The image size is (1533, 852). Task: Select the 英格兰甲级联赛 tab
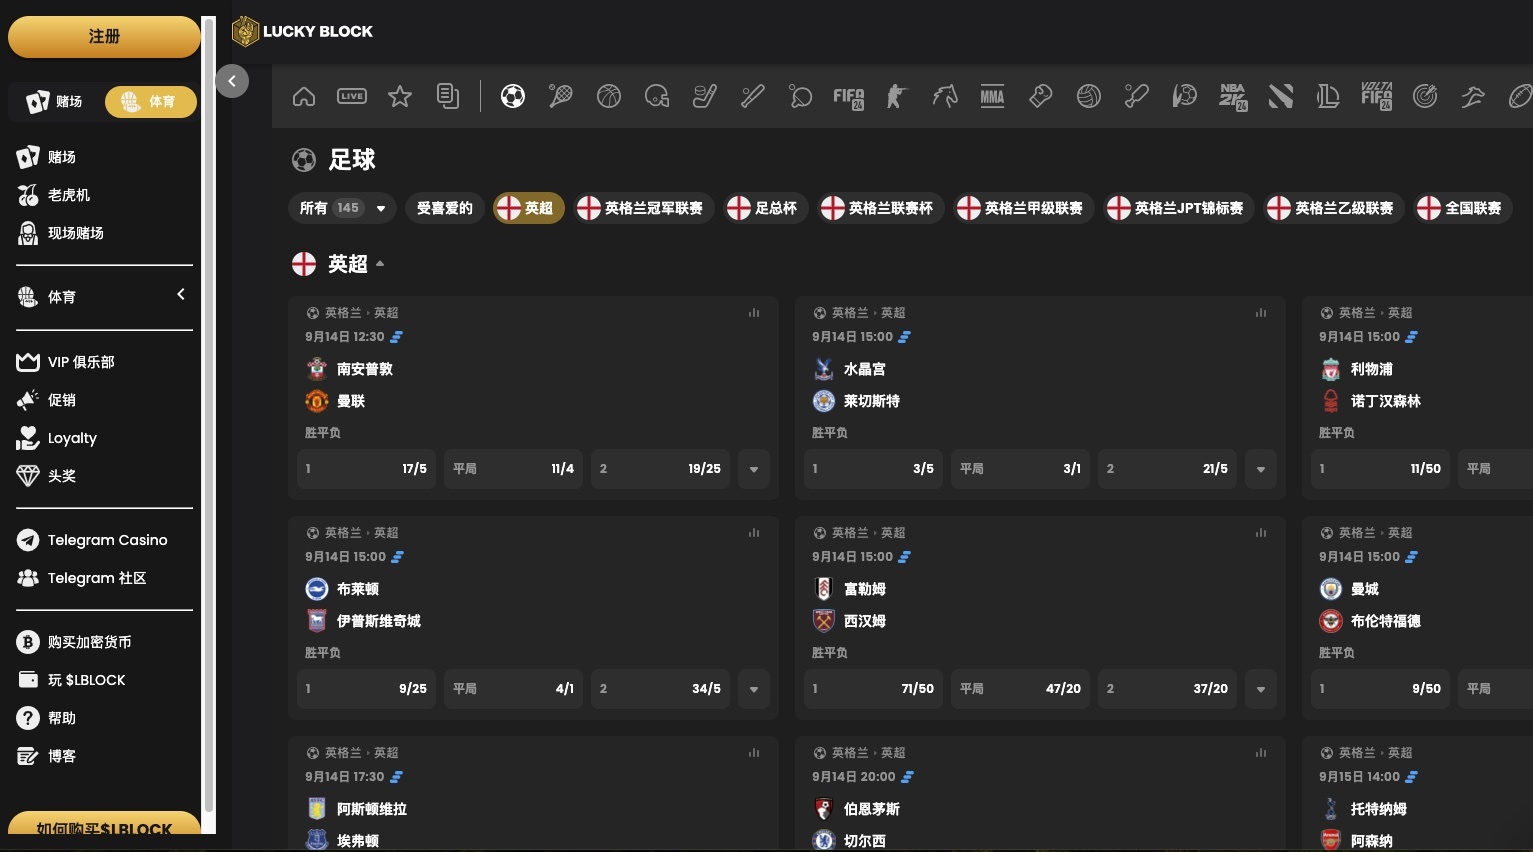1024,208
